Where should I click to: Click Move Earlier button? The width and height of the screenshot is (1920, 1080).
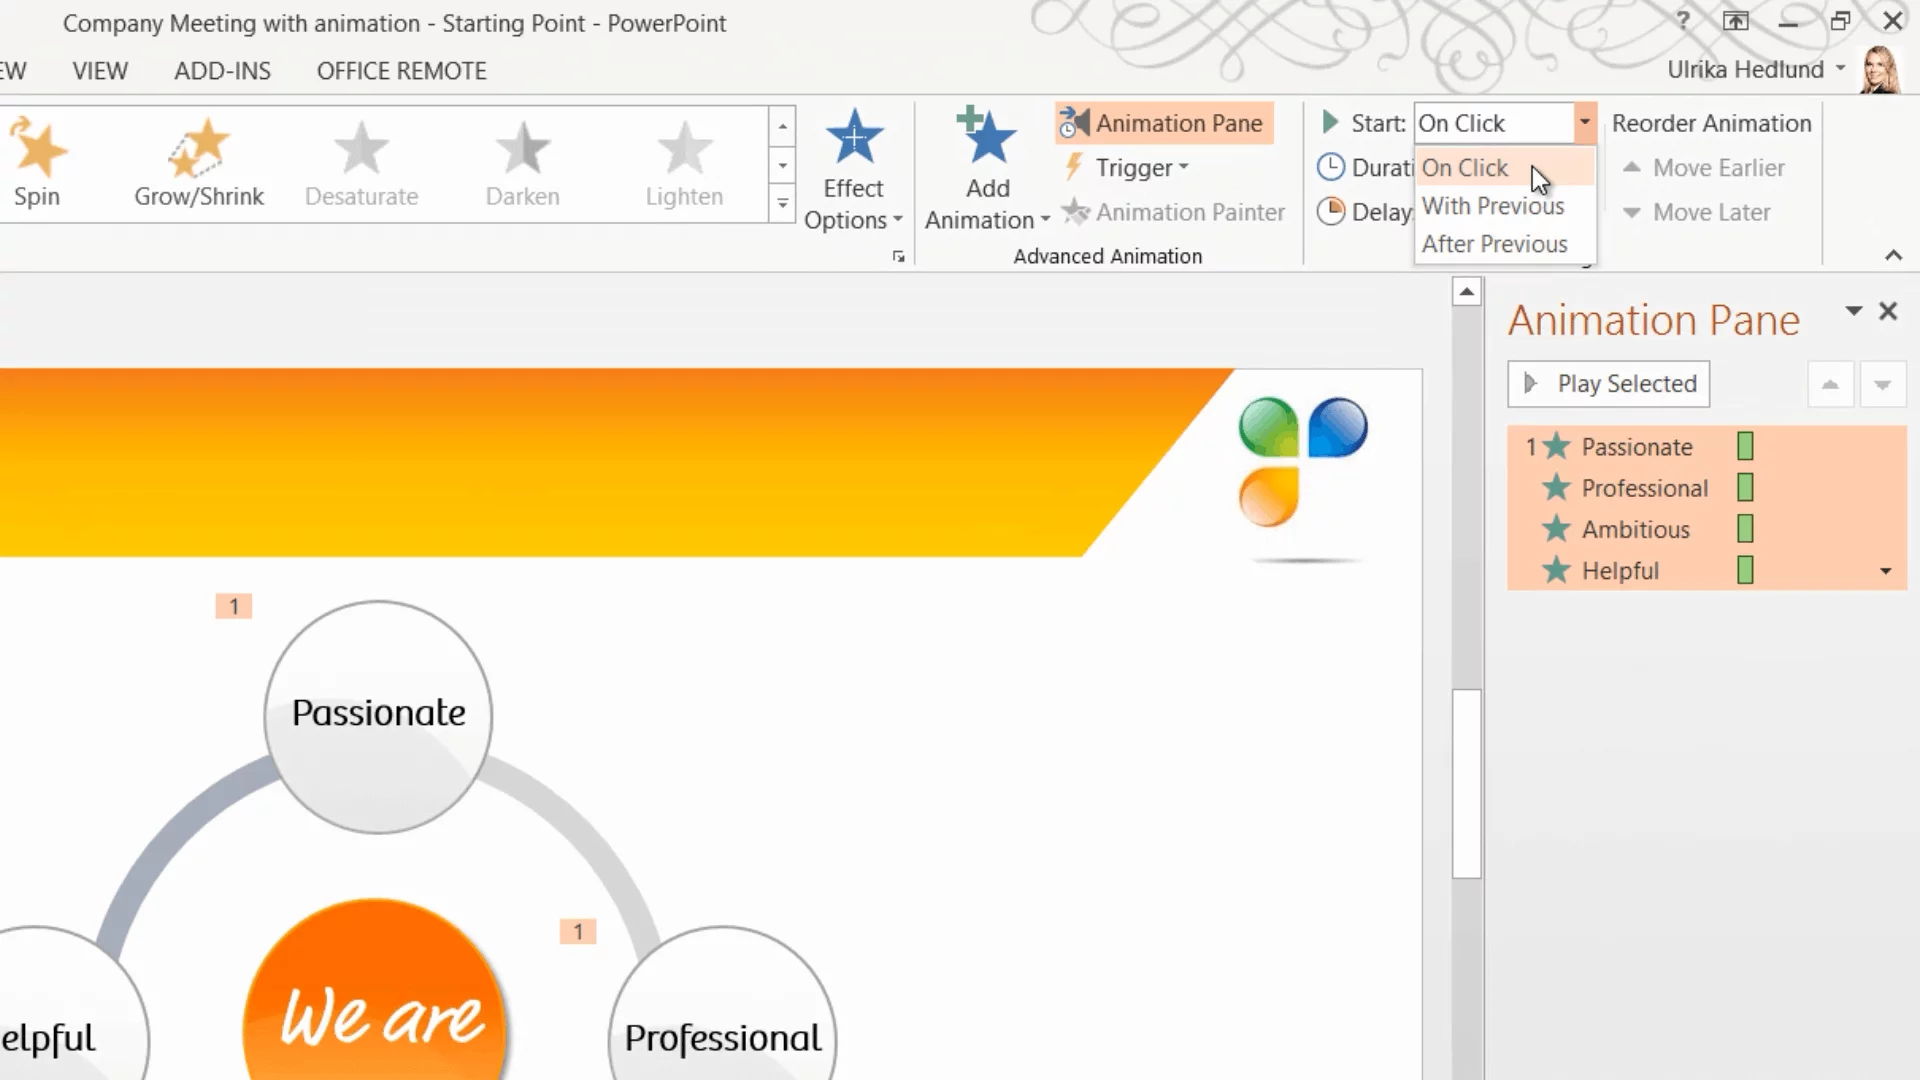1704,168
